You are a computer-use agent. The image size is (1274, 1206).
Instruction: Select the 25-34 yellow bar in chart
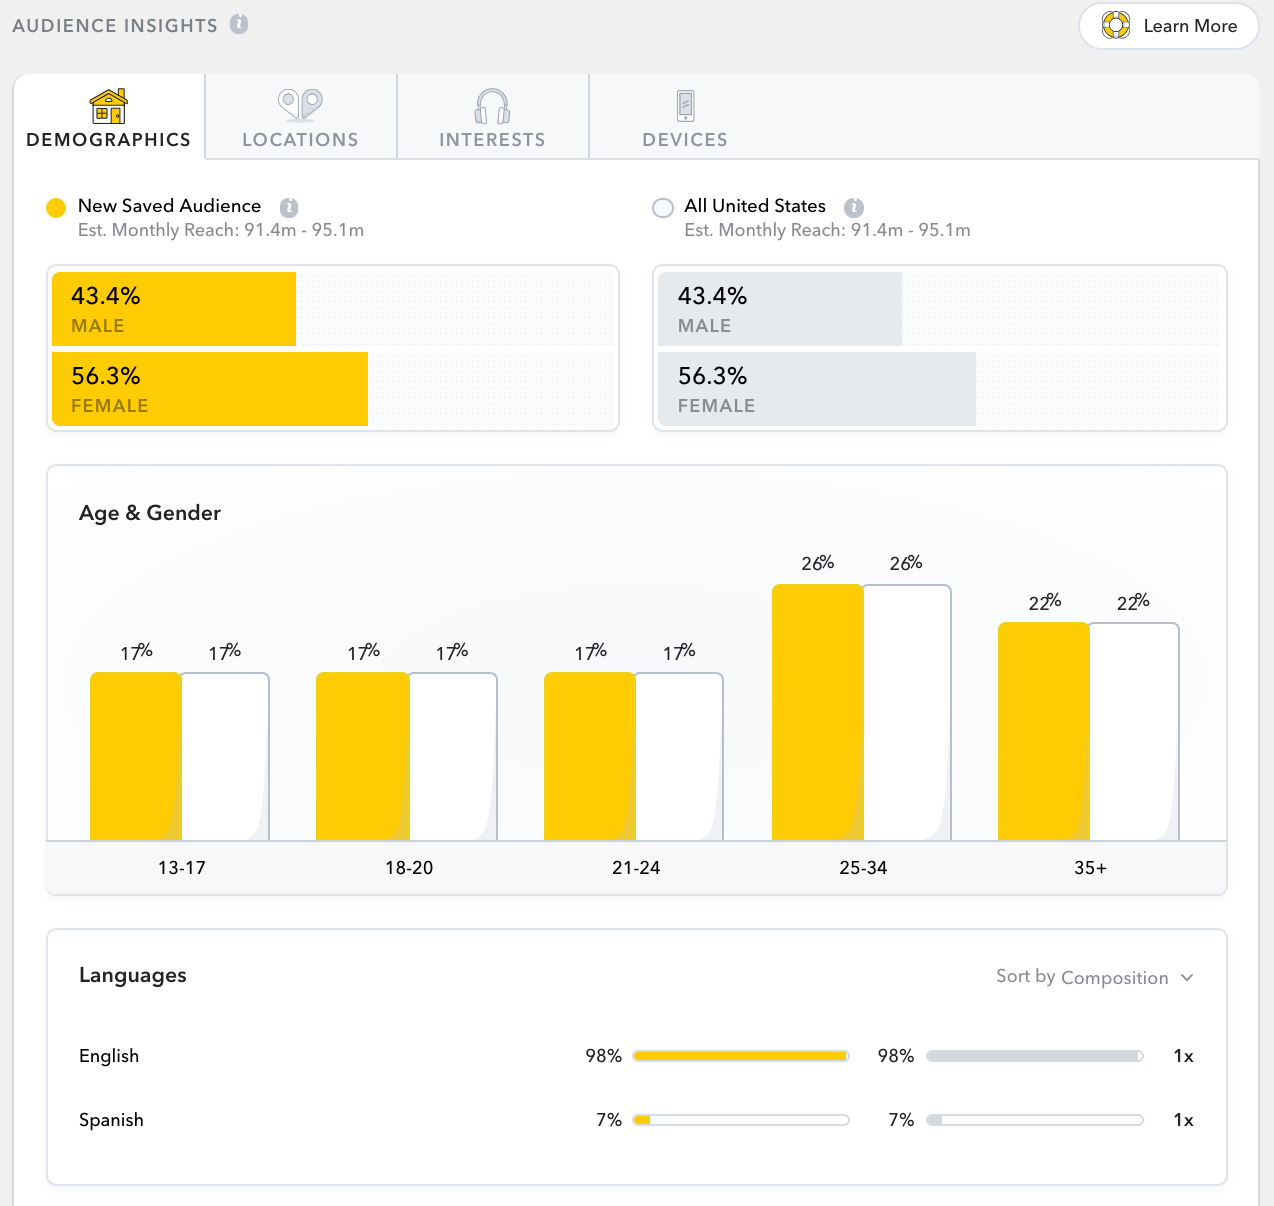816,710
